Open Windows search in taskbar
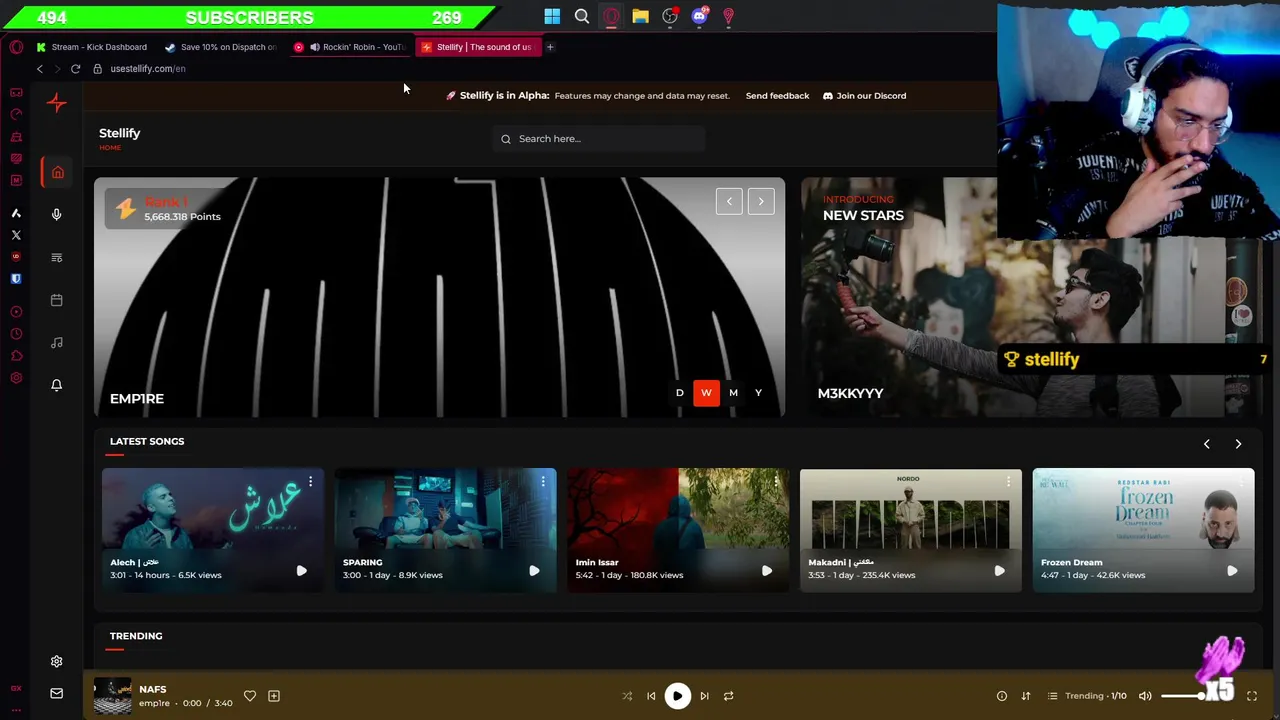The height and width of the screenshot is (720, 1280). pyautogui.click(x=582, y=16)
